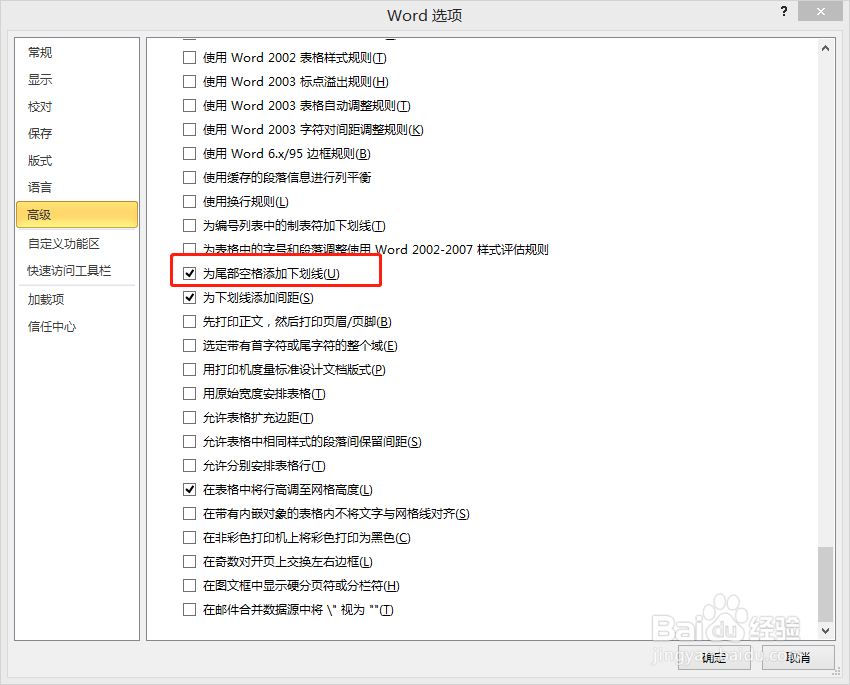The image size is (850, 685).
Task: Switch to the 校对 category
Action: 76,107
